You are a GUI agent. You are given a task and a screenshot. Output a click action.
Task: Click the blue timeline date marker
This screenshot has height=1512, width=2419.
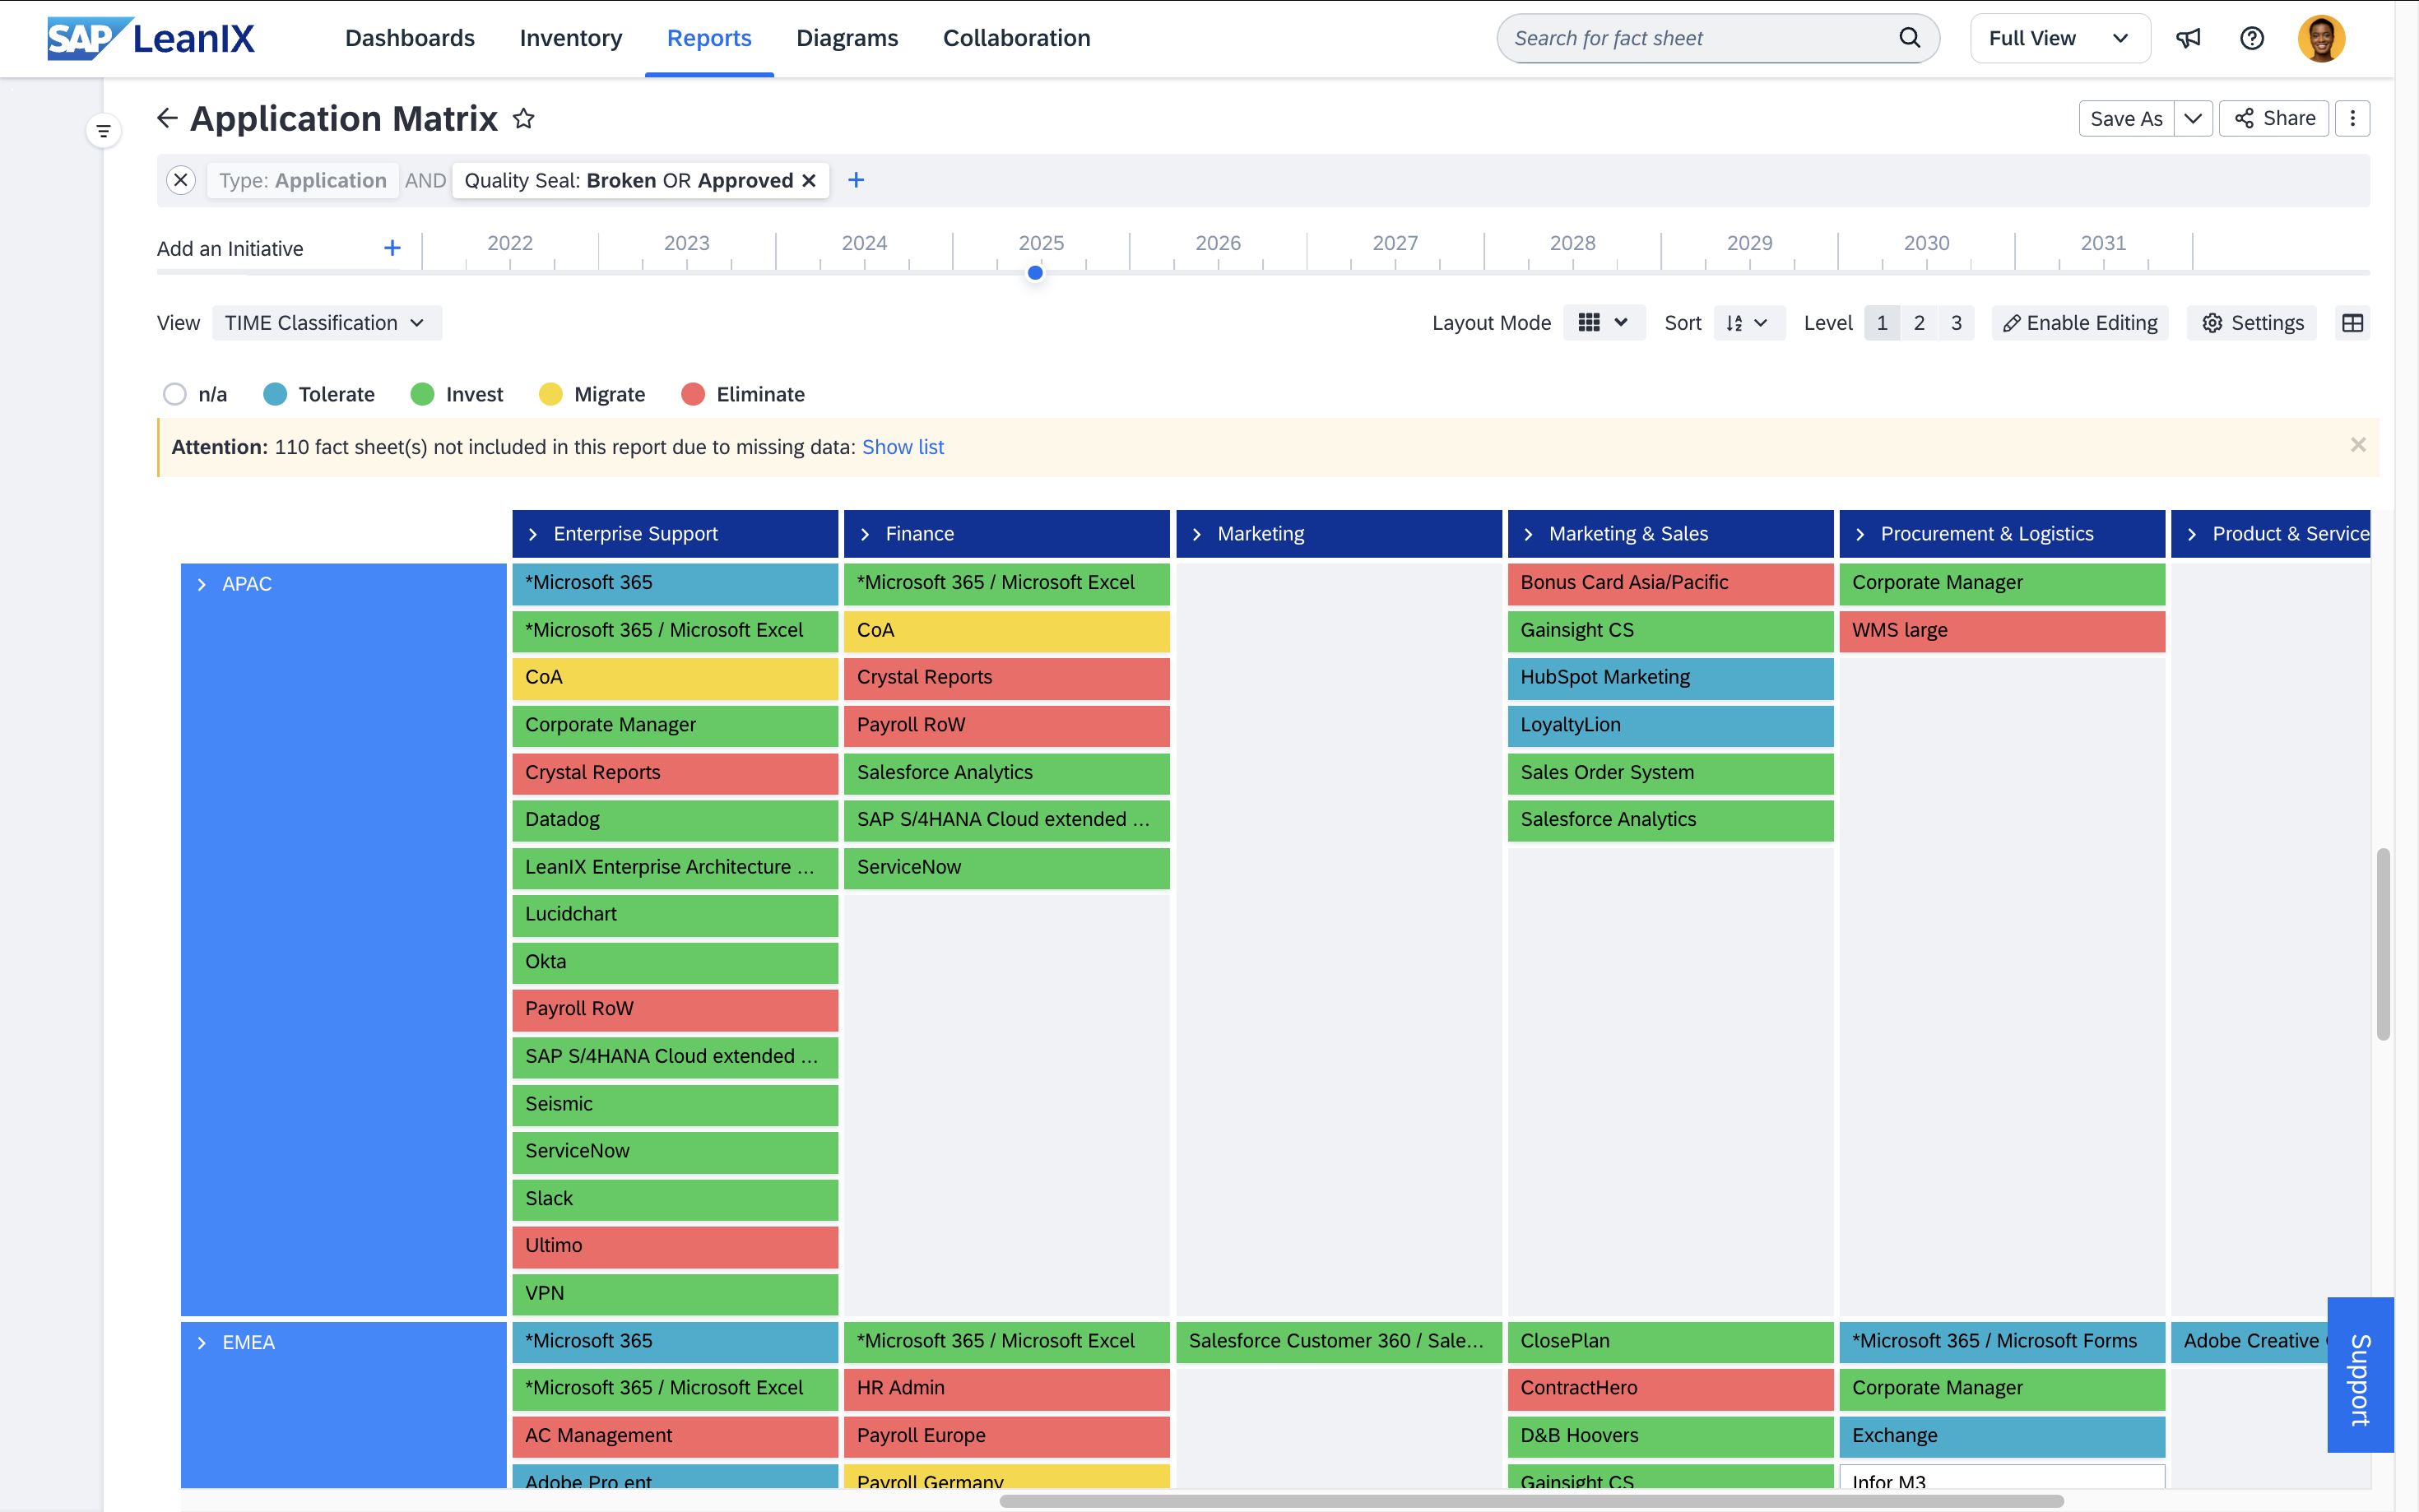(x=1035, y=272)
